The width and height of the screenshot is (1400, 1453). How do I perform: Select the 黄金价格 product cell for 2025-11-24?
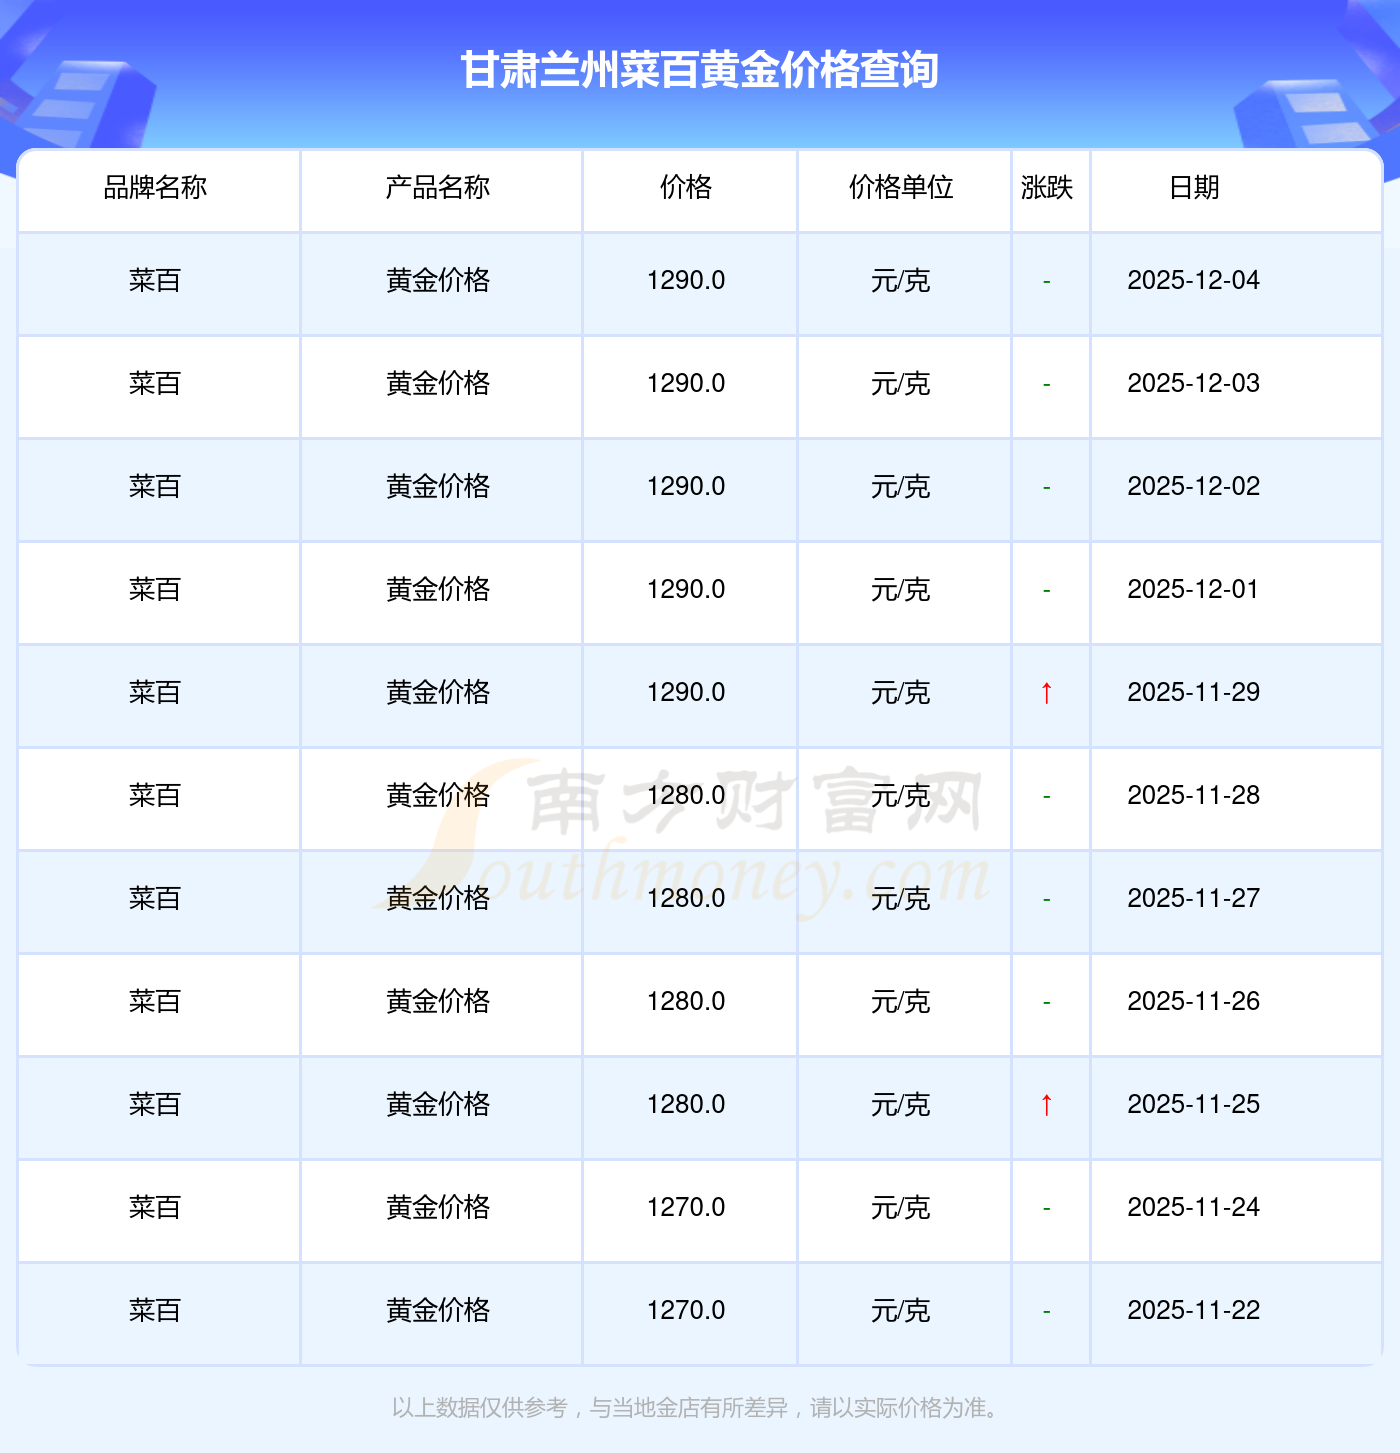(438, 1208)
